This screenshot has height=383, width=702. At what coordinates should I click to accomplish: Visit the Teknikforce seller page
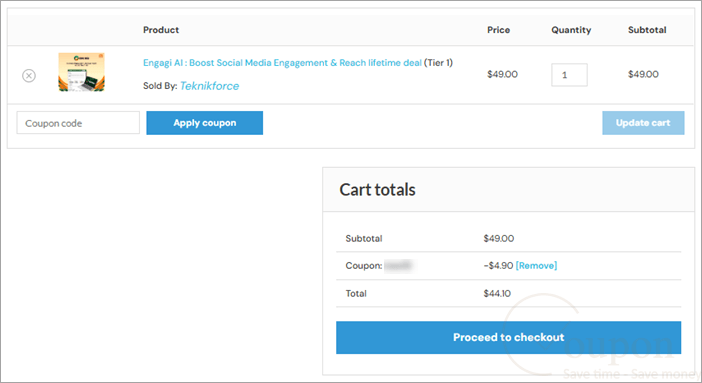210,86
